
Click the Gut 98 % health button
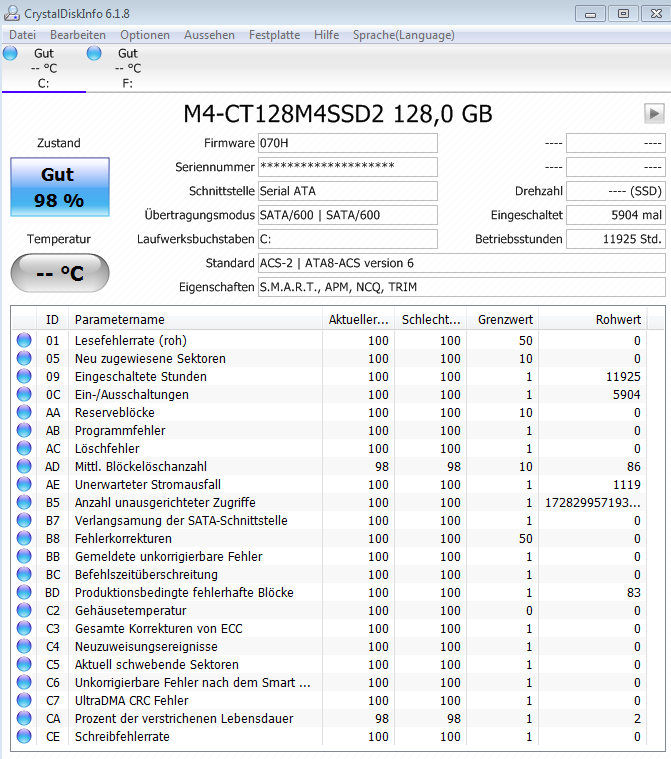click(x=60, y=187)
